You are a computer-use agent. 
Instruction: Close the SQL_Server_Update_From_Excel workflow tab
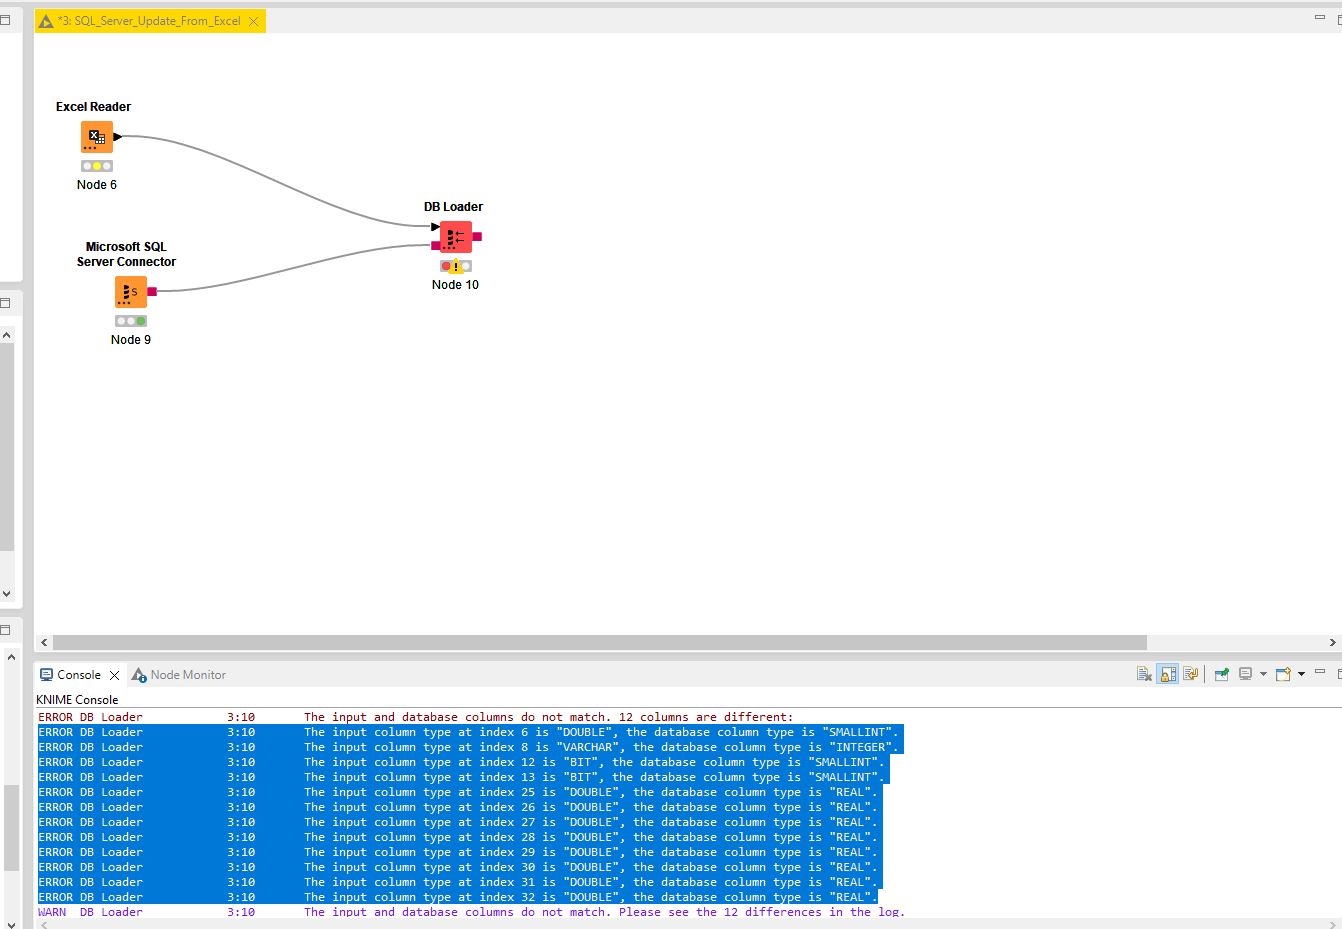point(253,21)
